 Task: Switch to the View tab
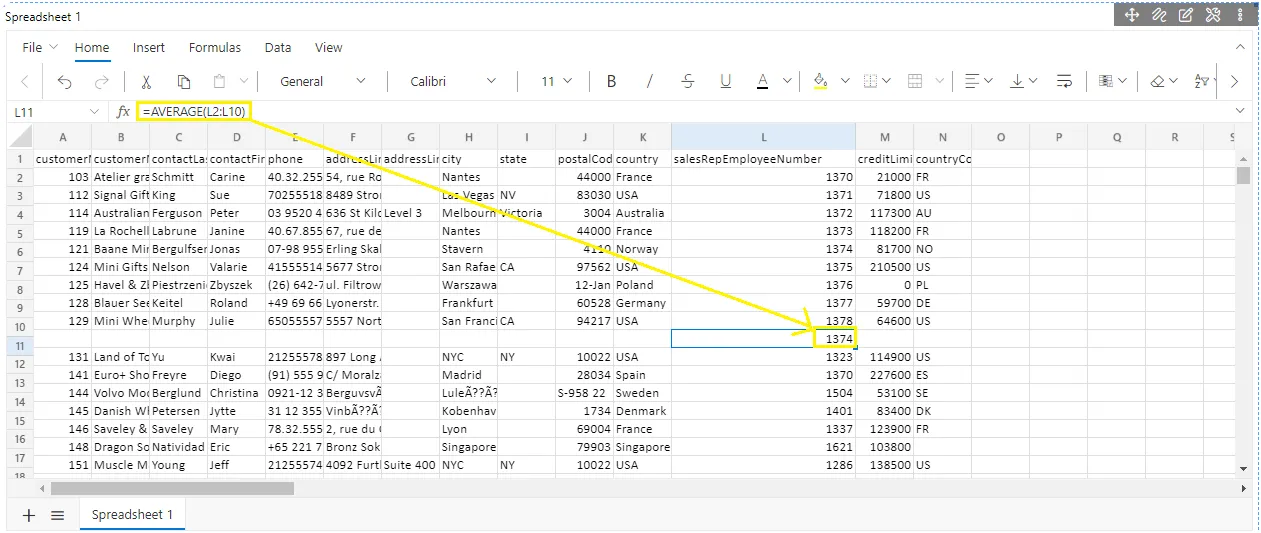pyautogui.click(x=329, y=47)
